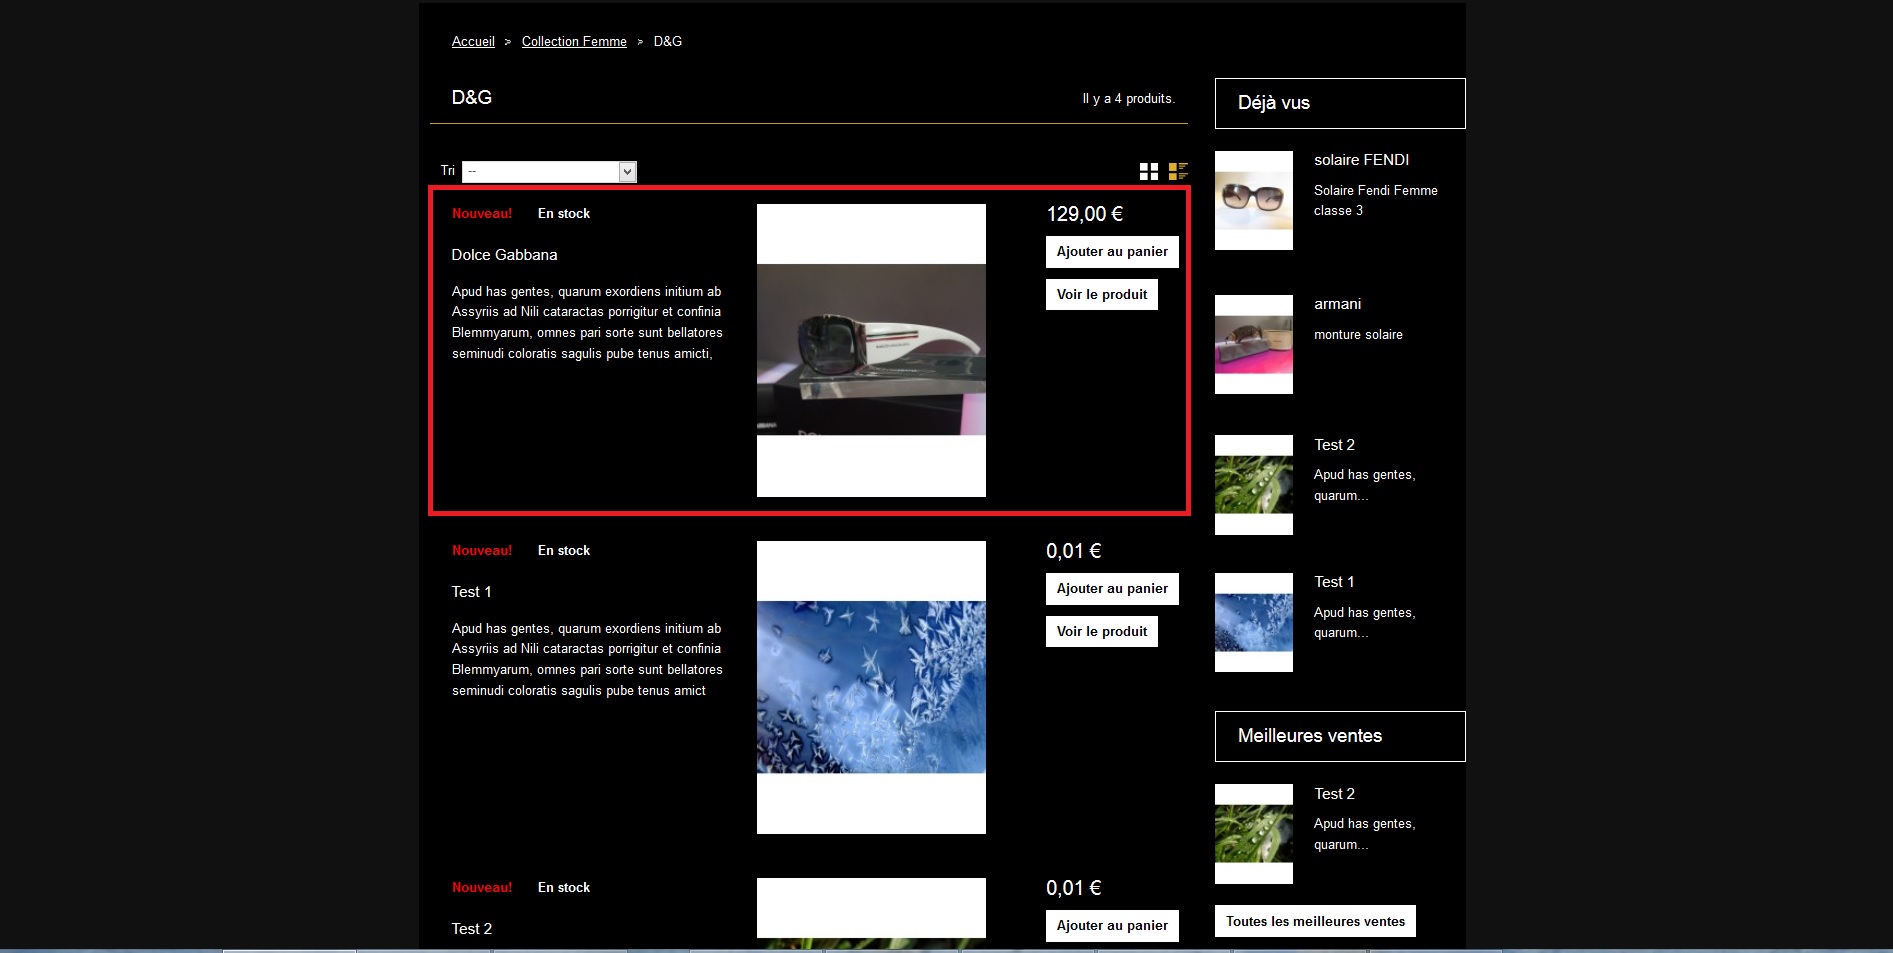Click 'monture solaire' description text

click(x=1358, y=335)
